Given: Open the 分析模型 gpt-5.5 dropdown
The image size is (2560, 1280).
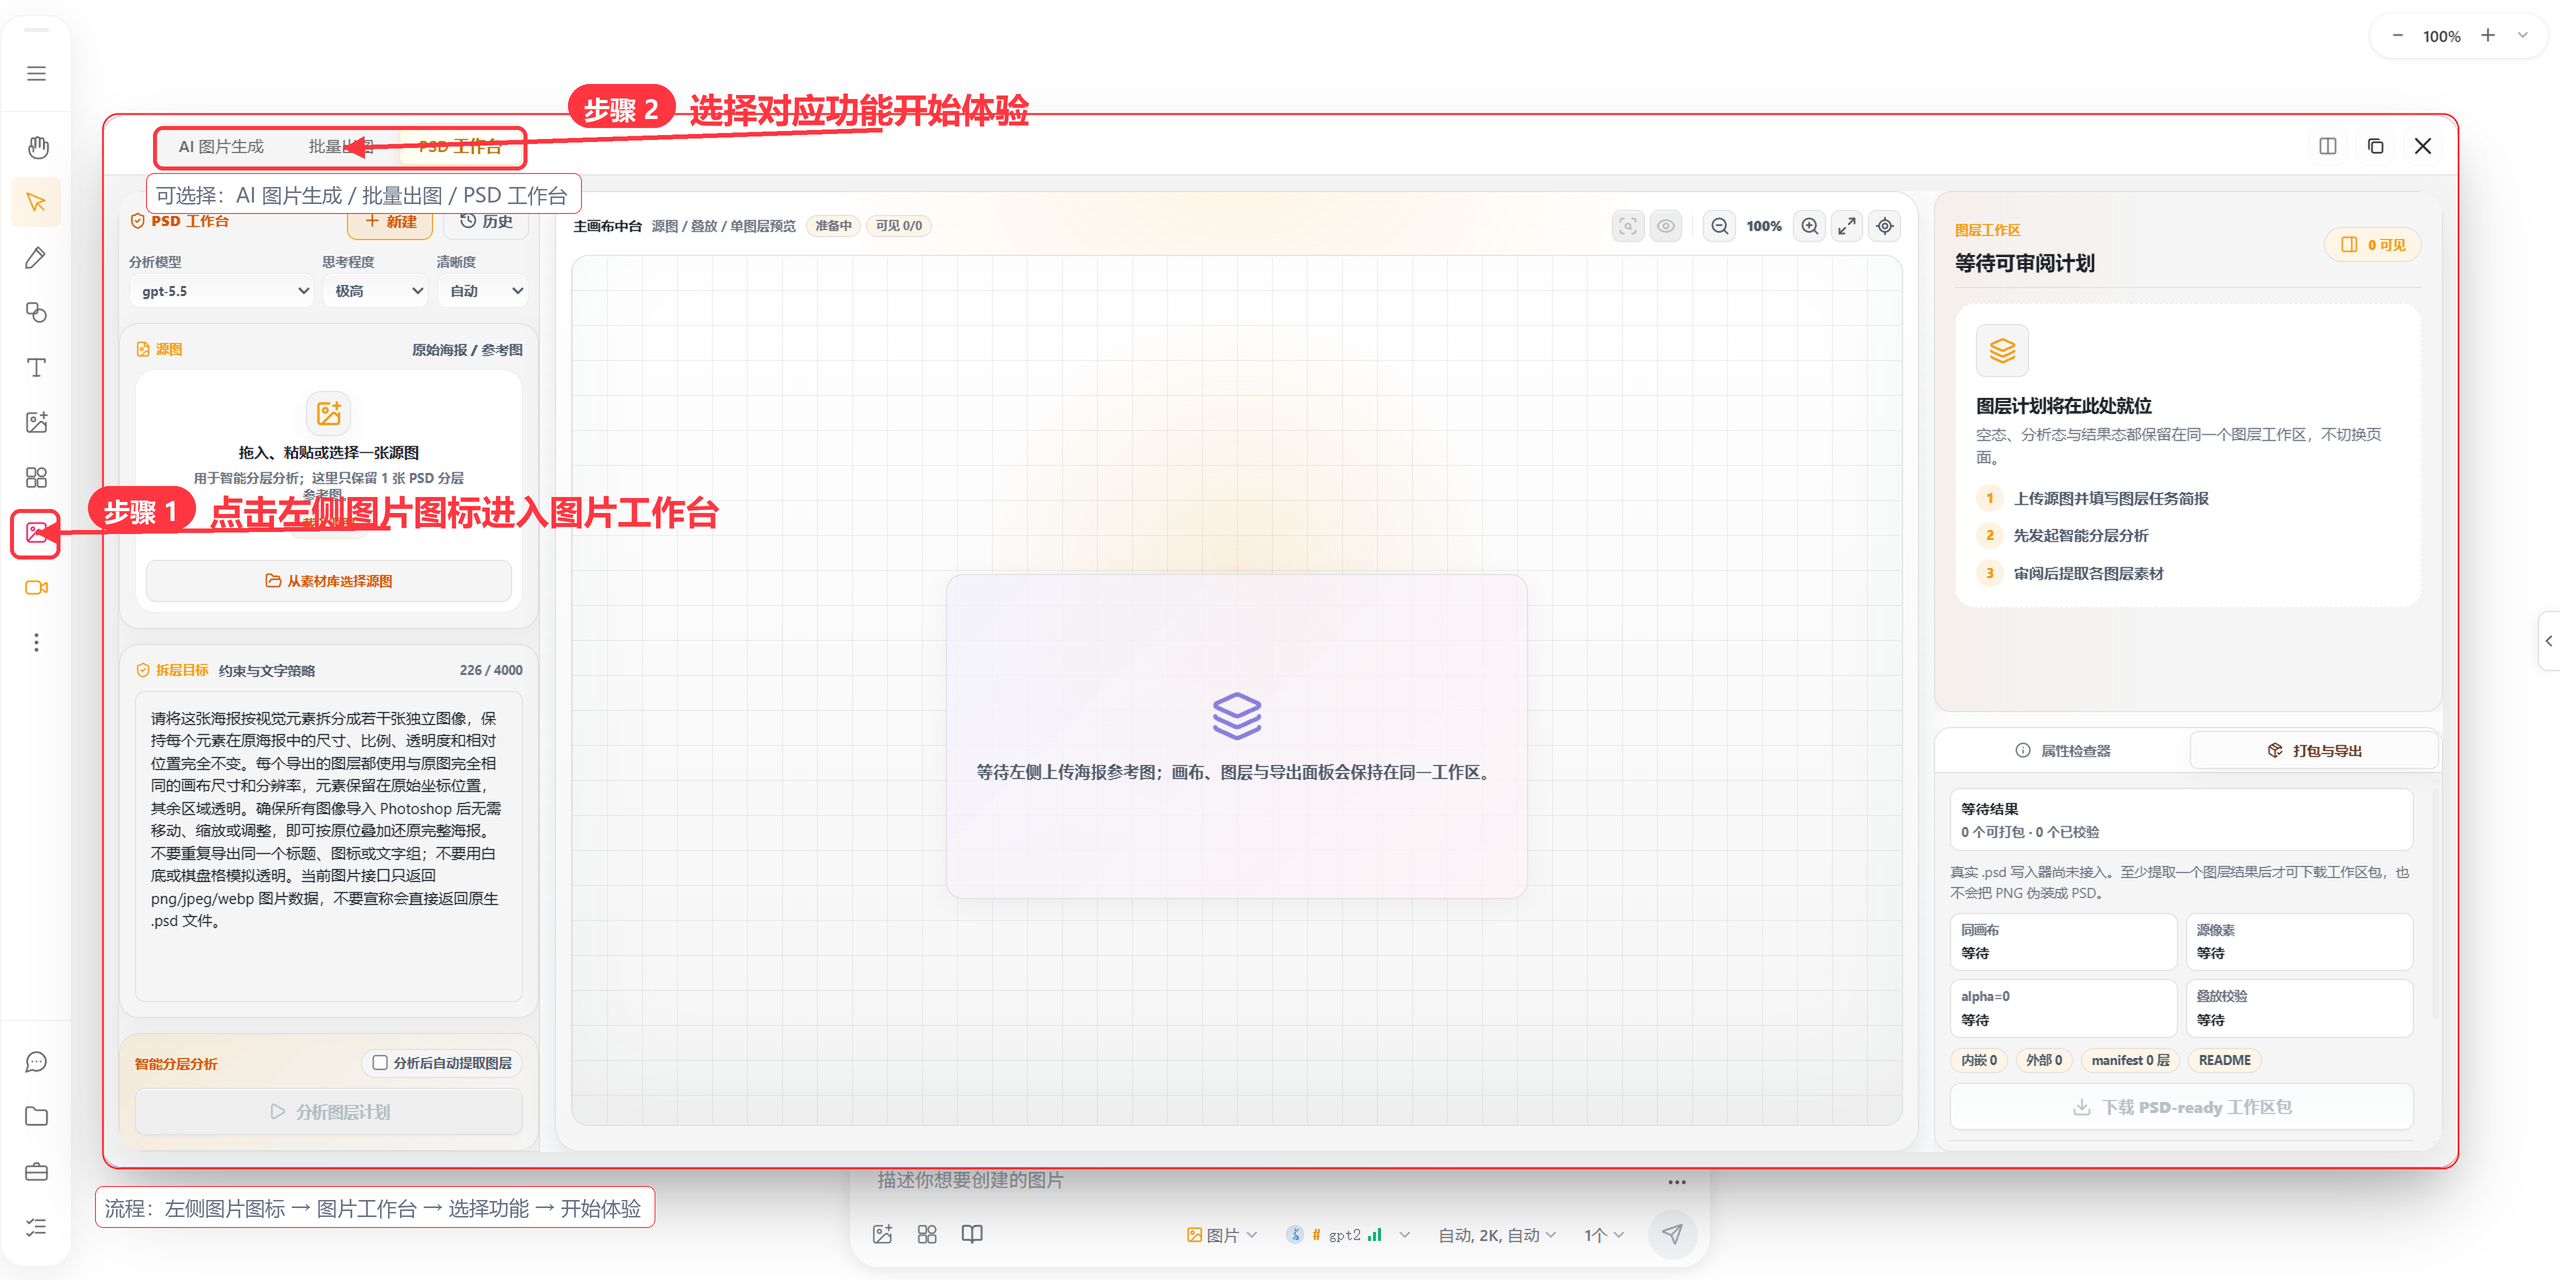Looking at the screenshot, I should 223,291.
